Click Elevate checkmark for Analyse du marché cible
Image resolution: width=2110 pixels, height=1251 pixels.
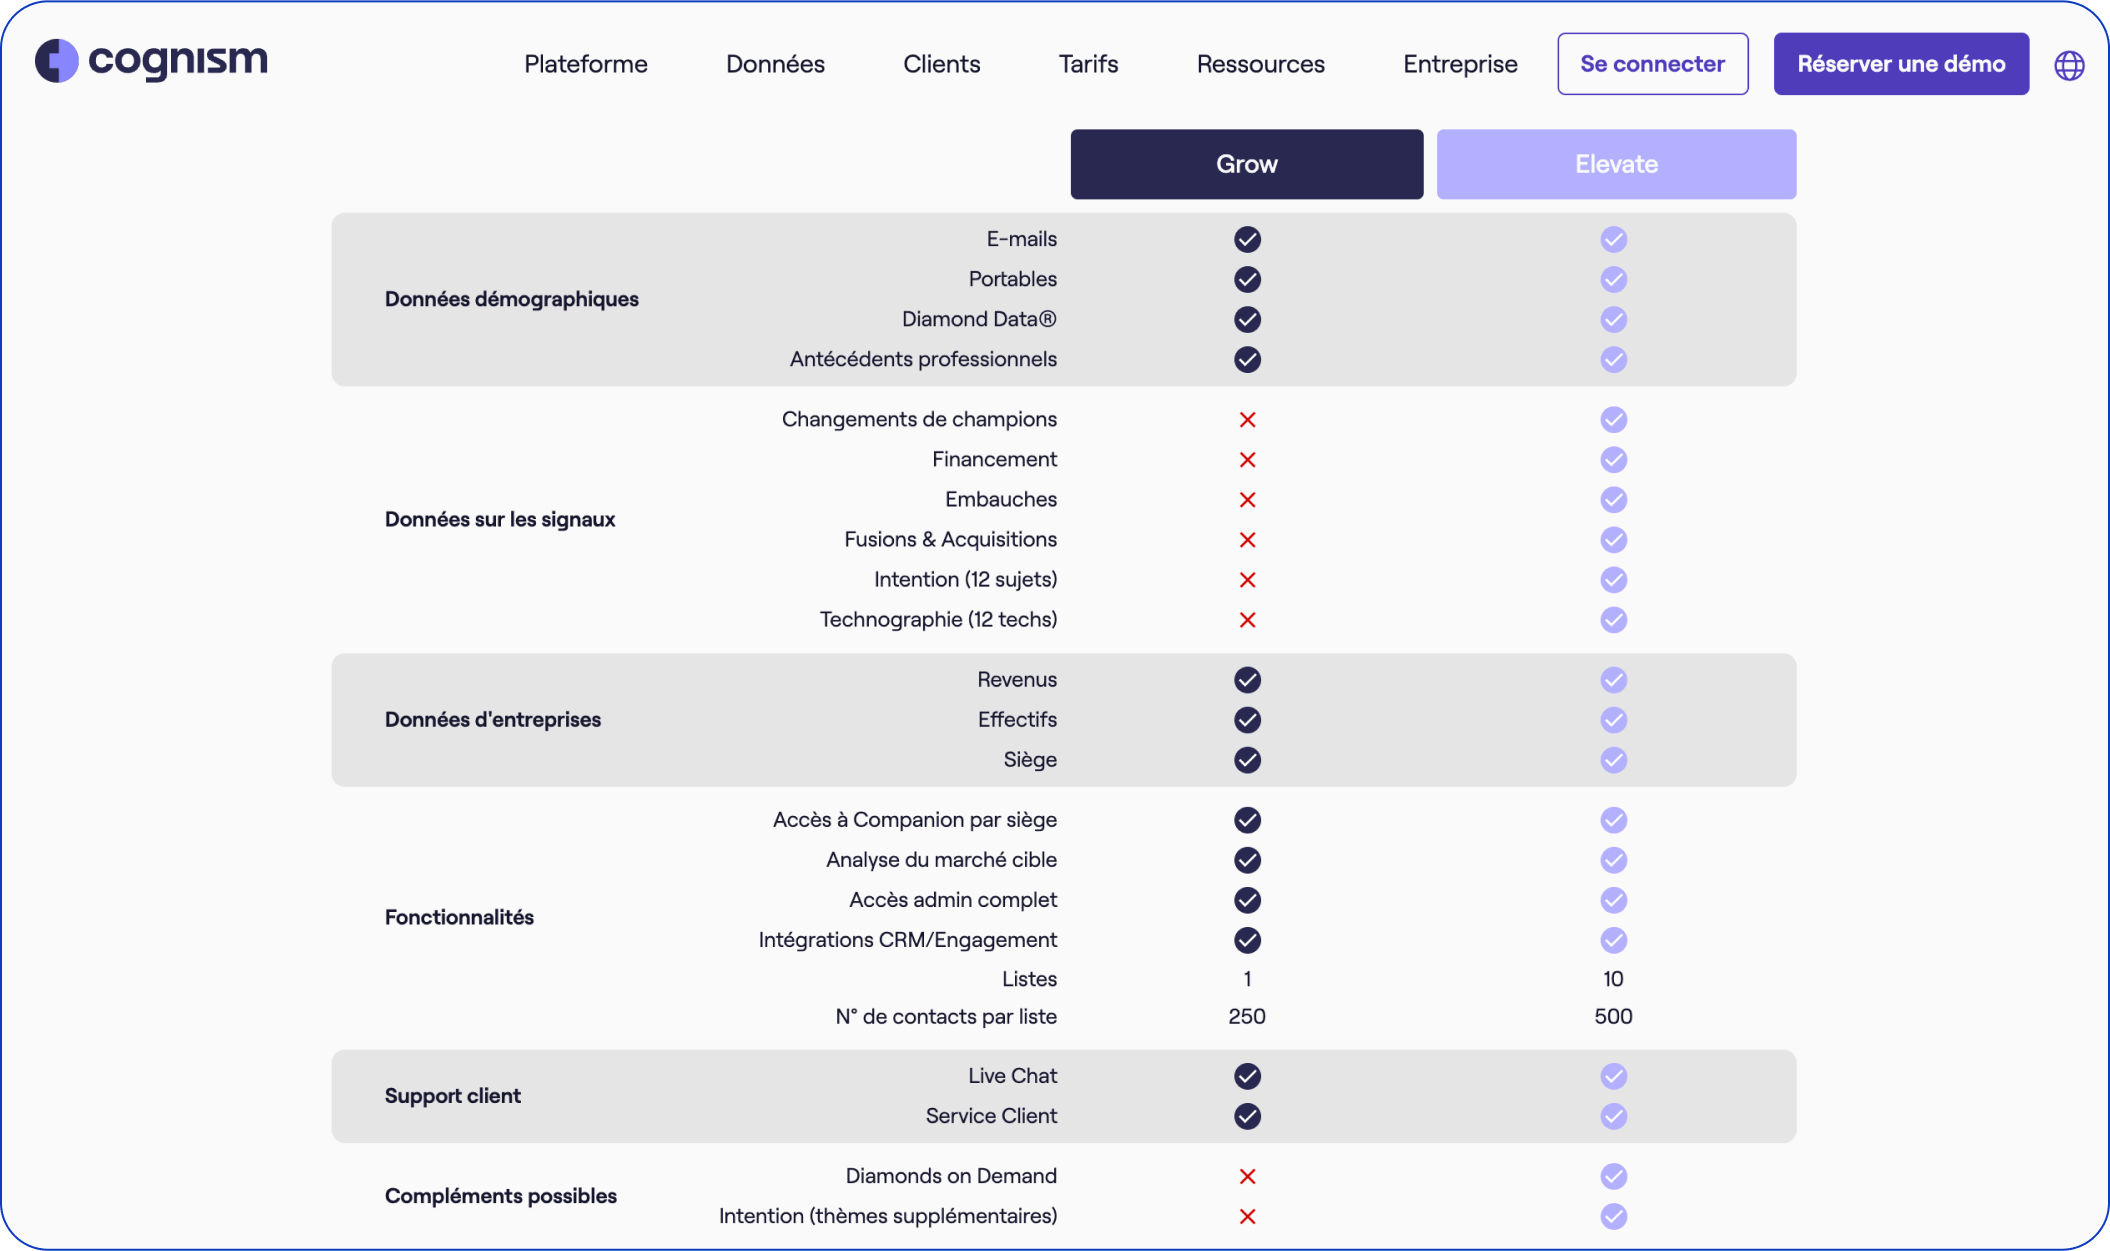(x=1613, y=860)
